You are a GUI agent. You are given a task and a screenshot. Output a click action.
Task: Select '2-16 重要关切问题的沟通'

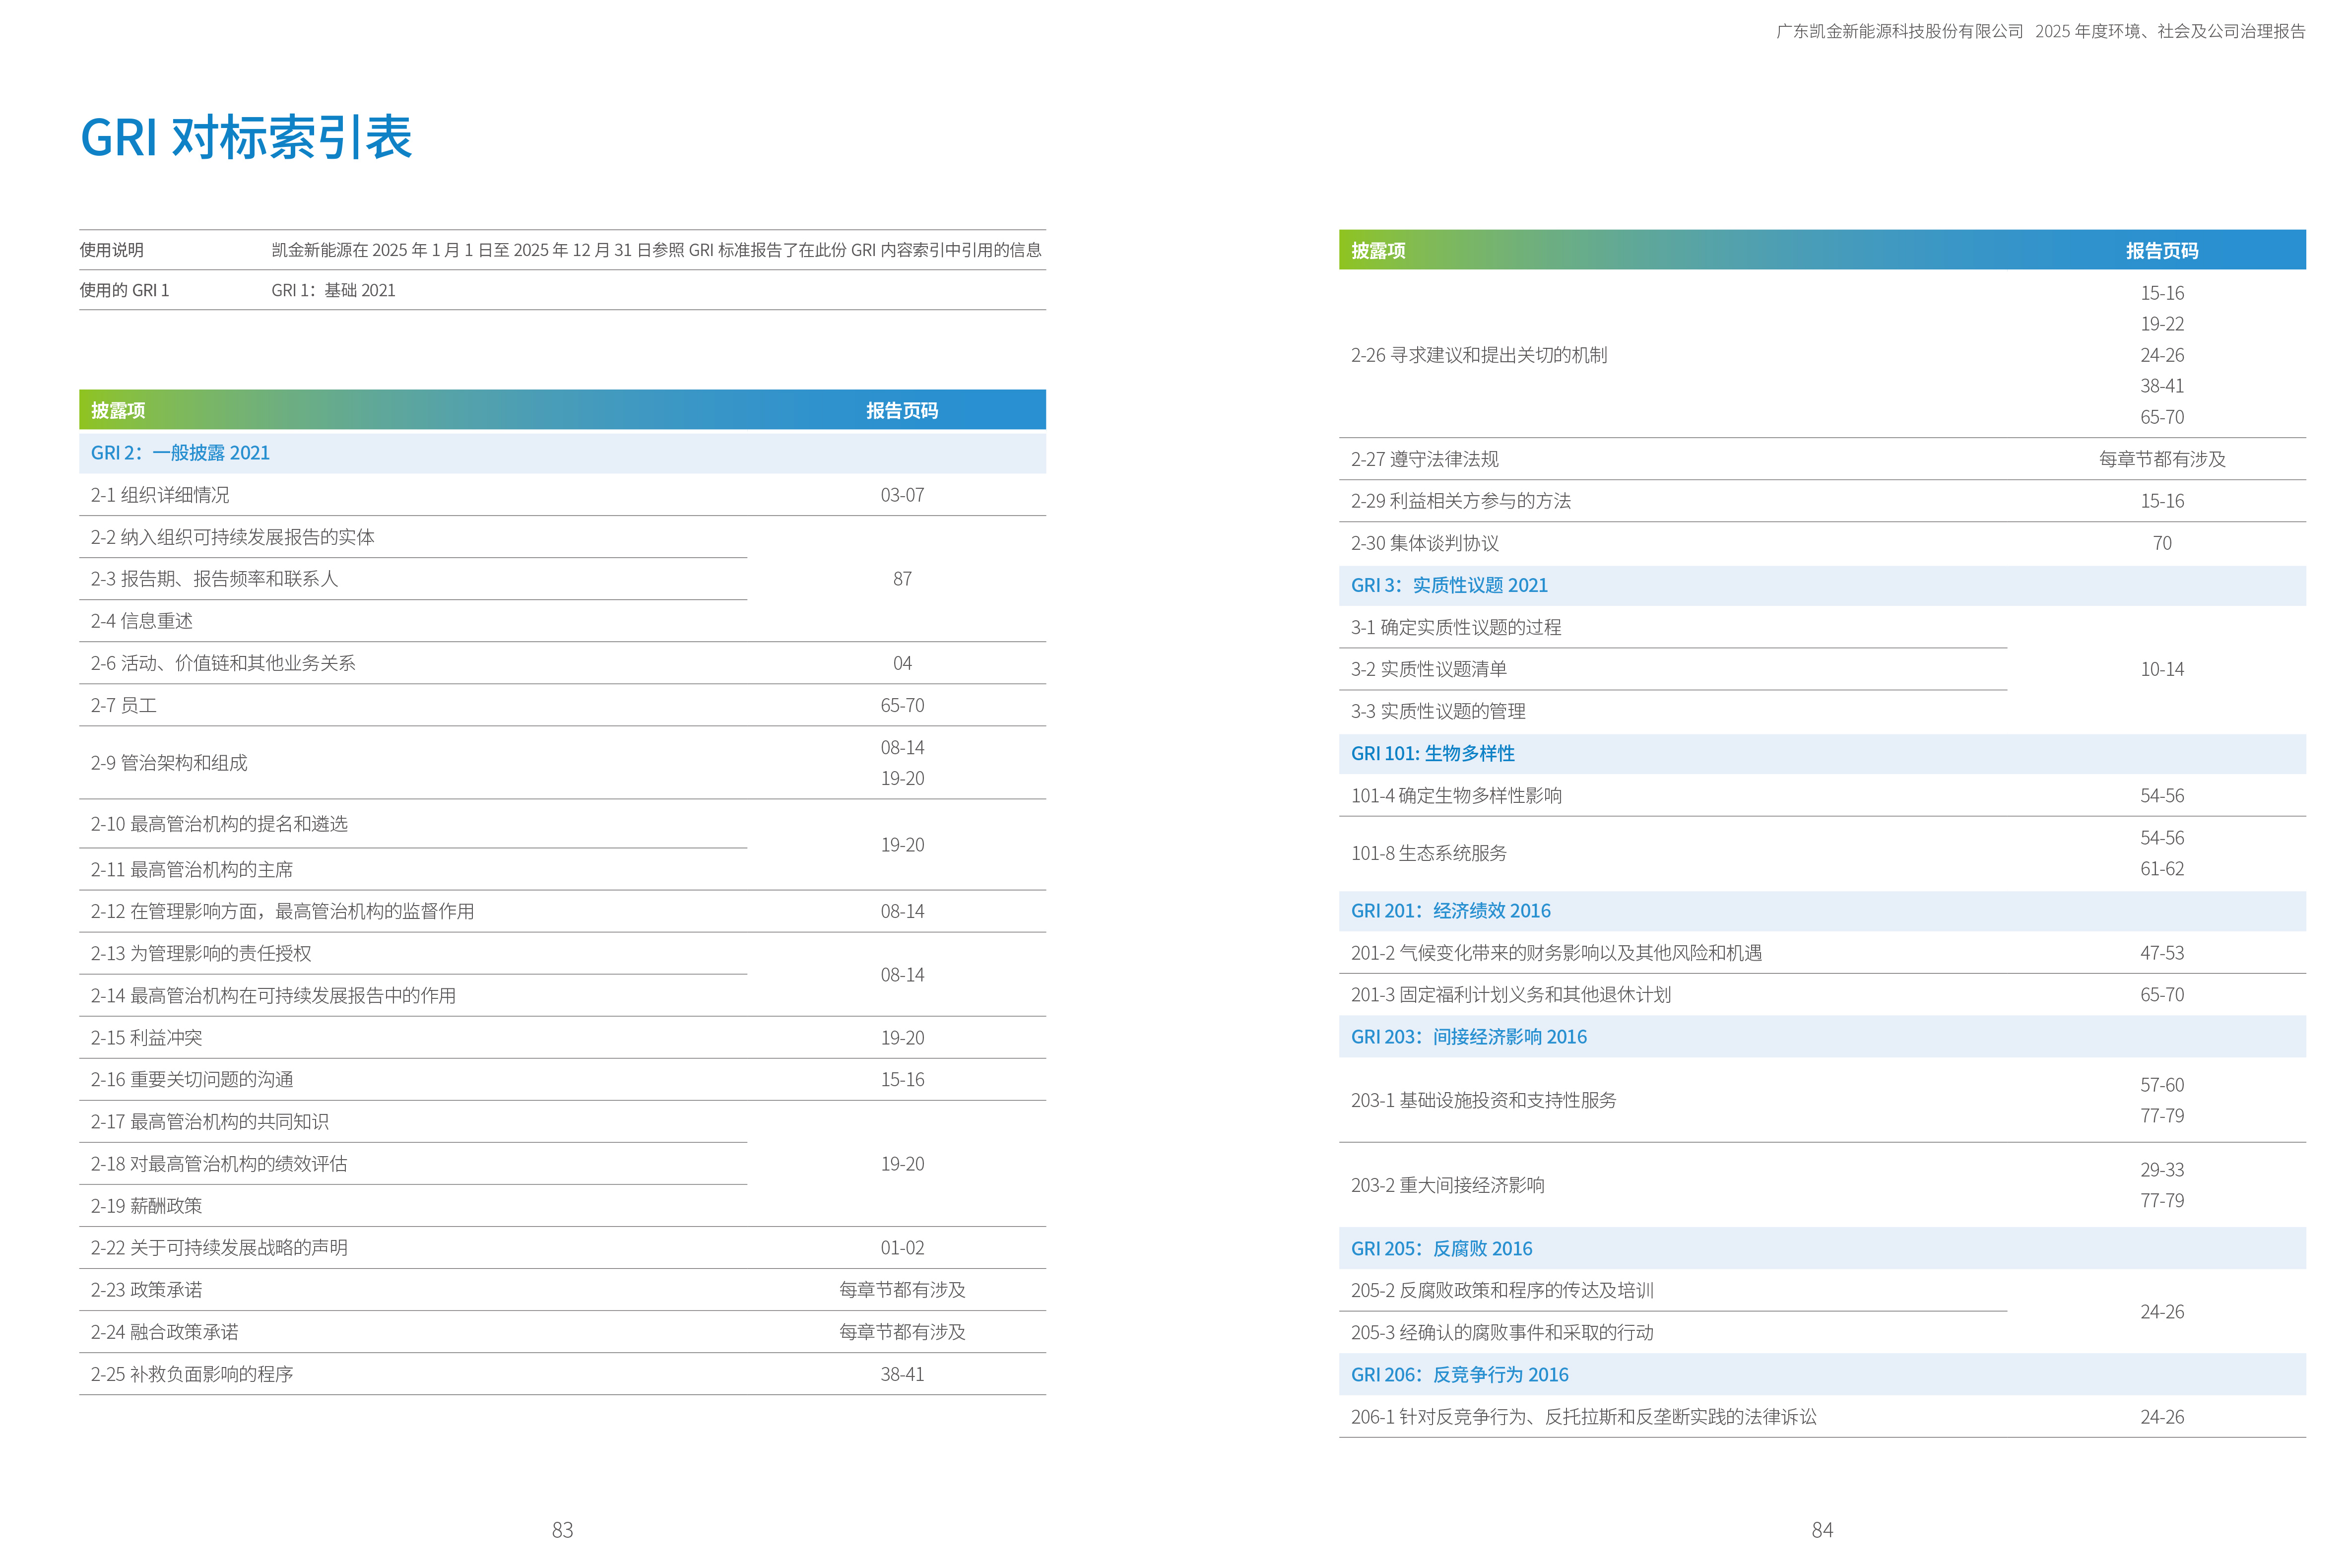192,1080
